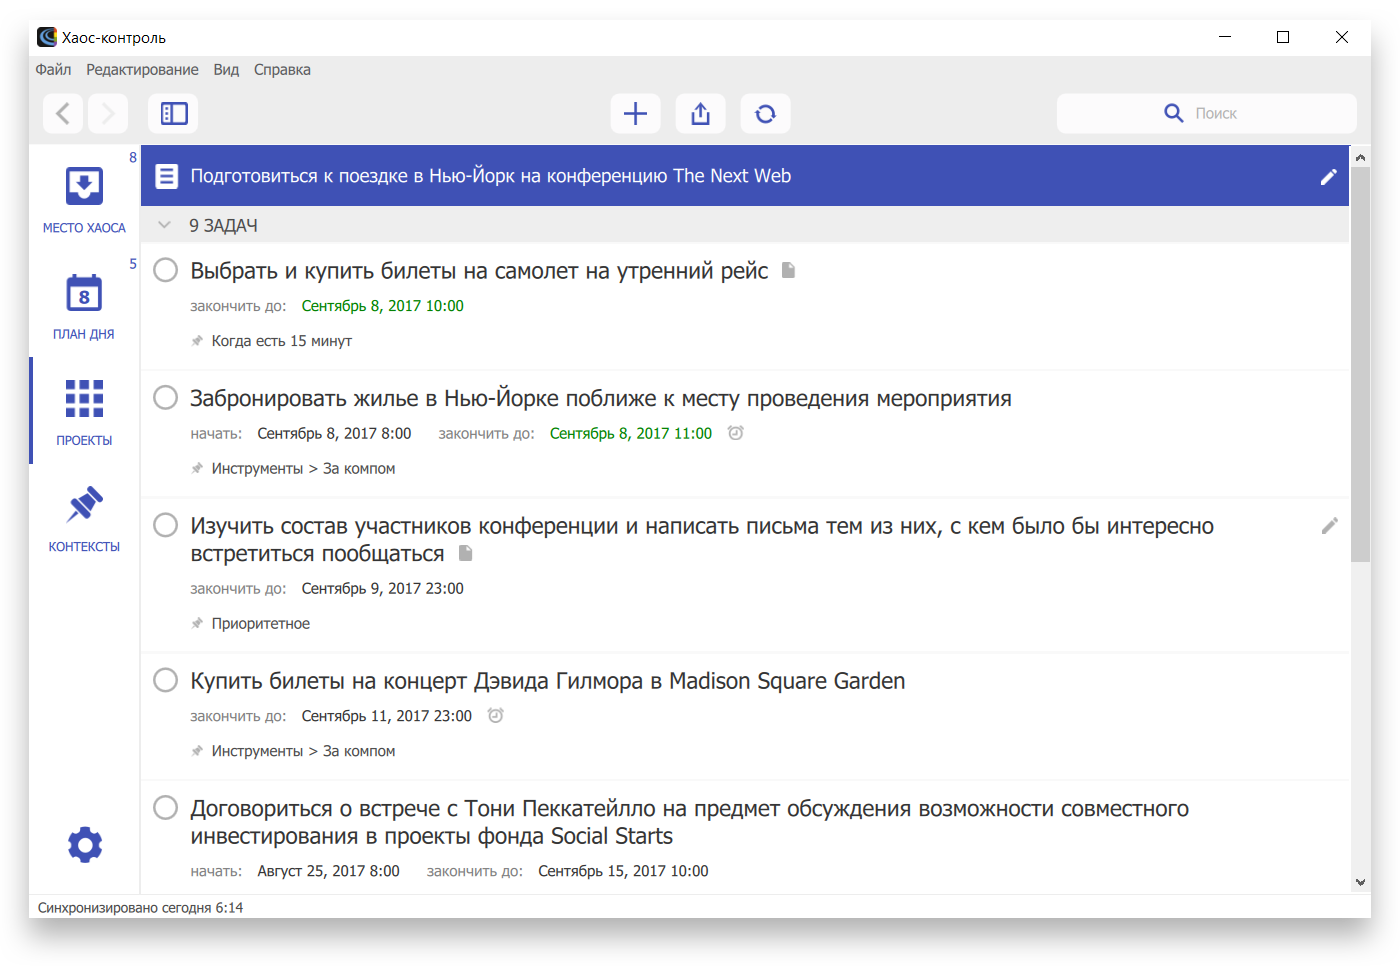Edit the conference participants task via pencil

[1329, 526]
